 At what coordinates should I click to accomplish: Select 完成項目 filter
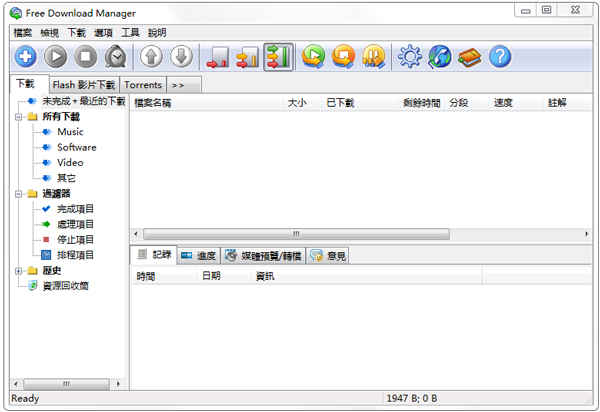75,209
